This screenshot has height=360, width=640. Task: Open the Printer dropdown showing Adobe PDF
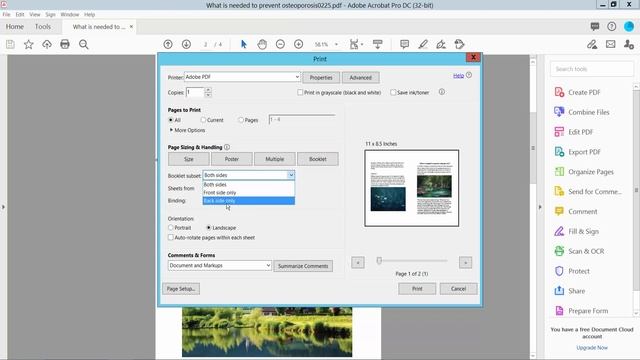click(242, 77)
